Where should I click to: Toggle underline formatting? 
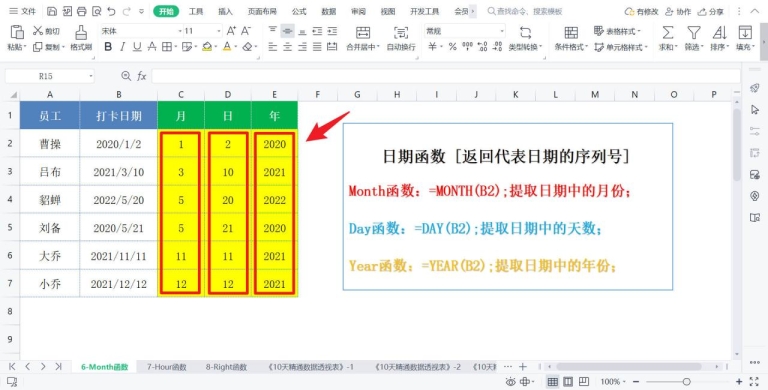(x=137, y=47)
